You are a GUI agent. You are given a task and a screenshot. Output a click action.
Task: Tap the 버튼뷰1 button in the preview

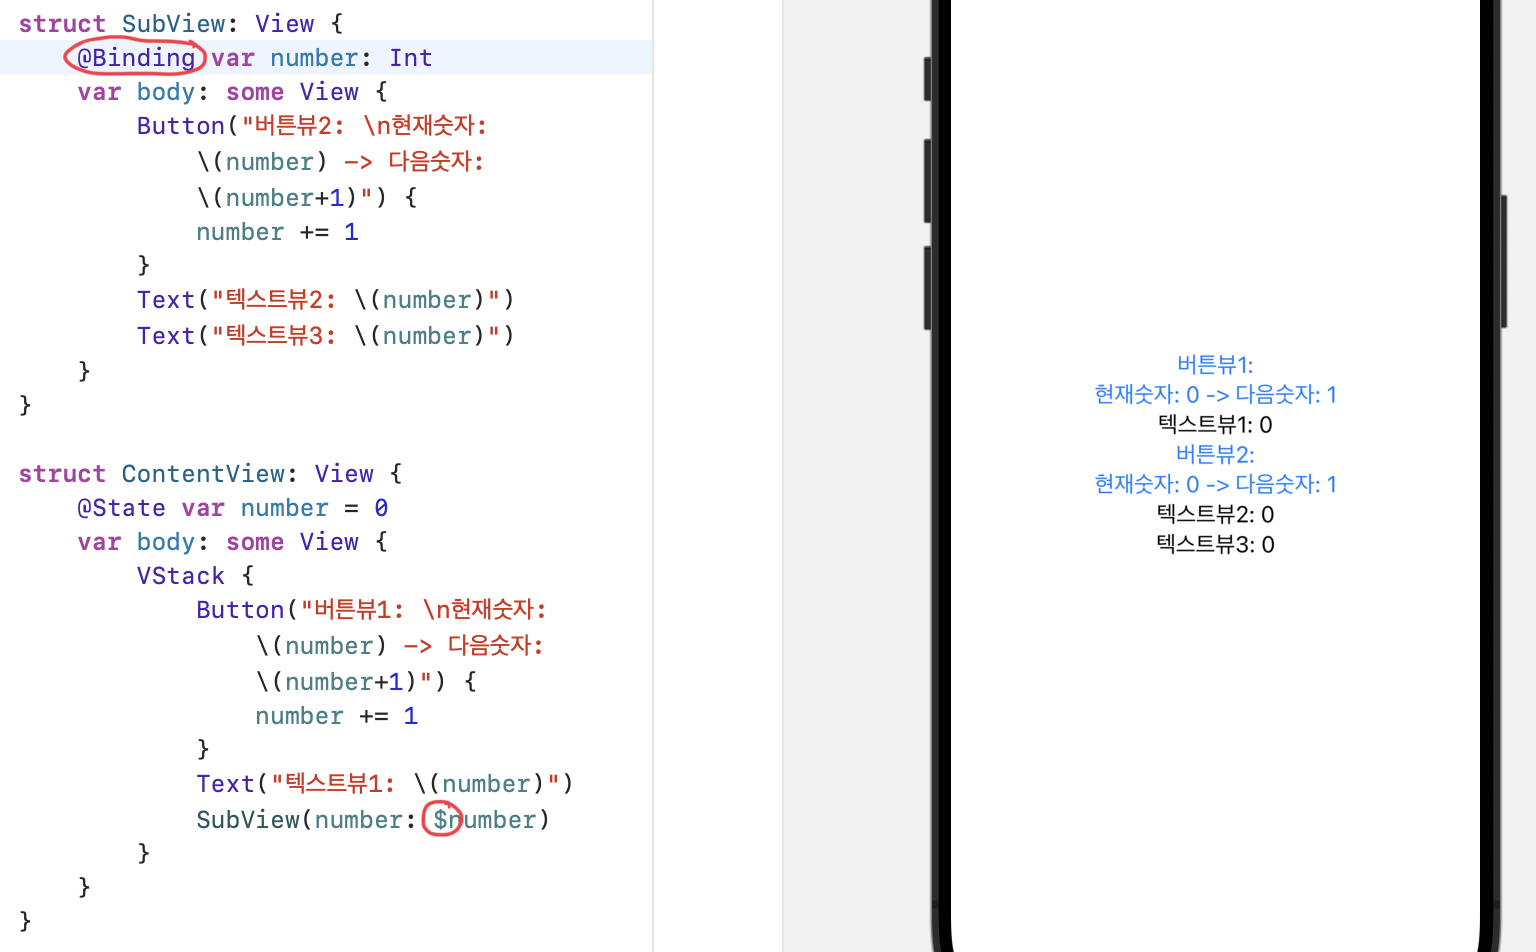pyautogui.click(x=1215, y=379)
